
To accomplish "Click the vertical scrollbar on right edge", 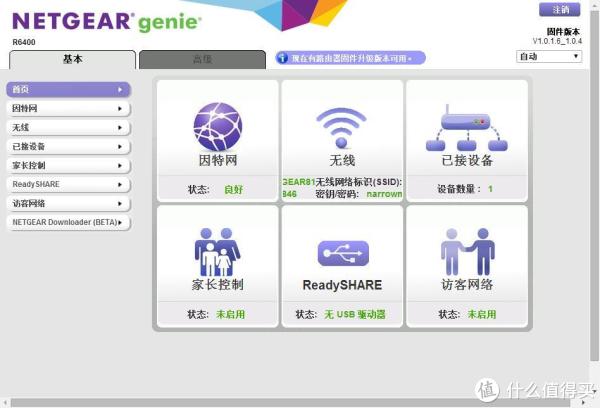I will [594, 186].
